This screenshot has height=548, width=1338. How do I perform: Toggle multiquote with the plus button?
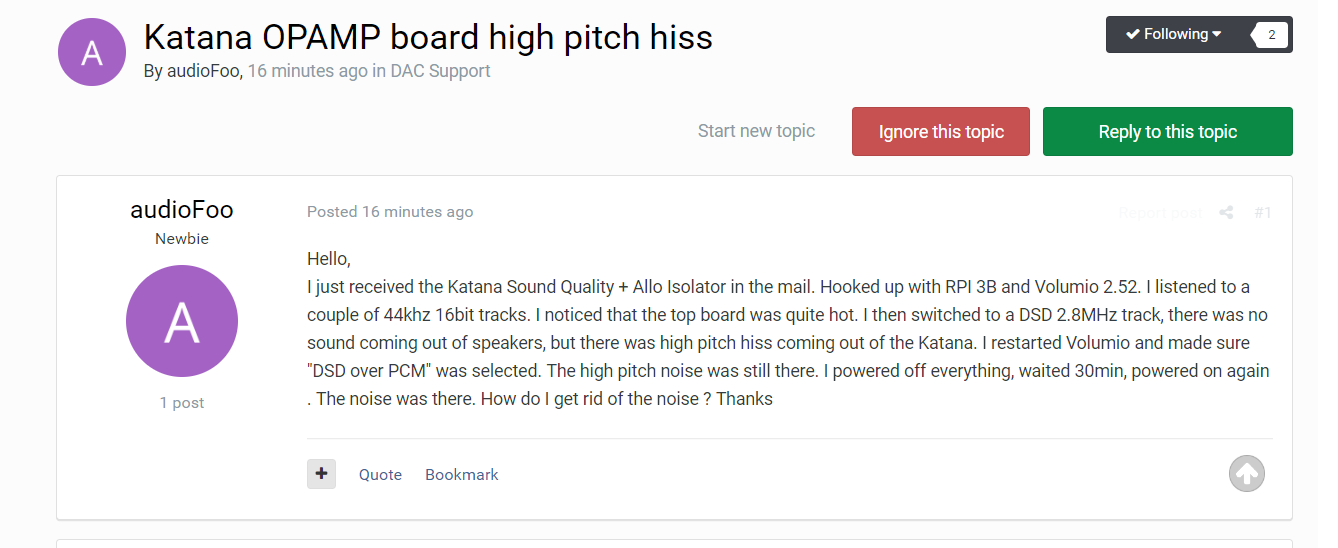pyautogui.click(x=321, y=474)
